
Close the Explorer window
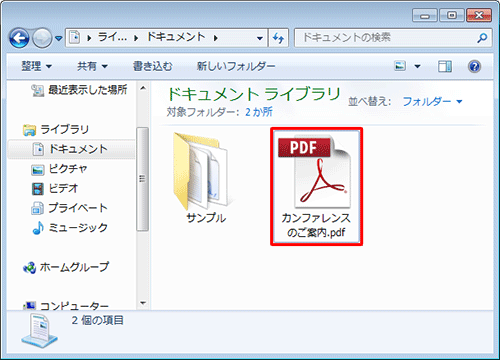pyautogui.click(x=479, y=15)
